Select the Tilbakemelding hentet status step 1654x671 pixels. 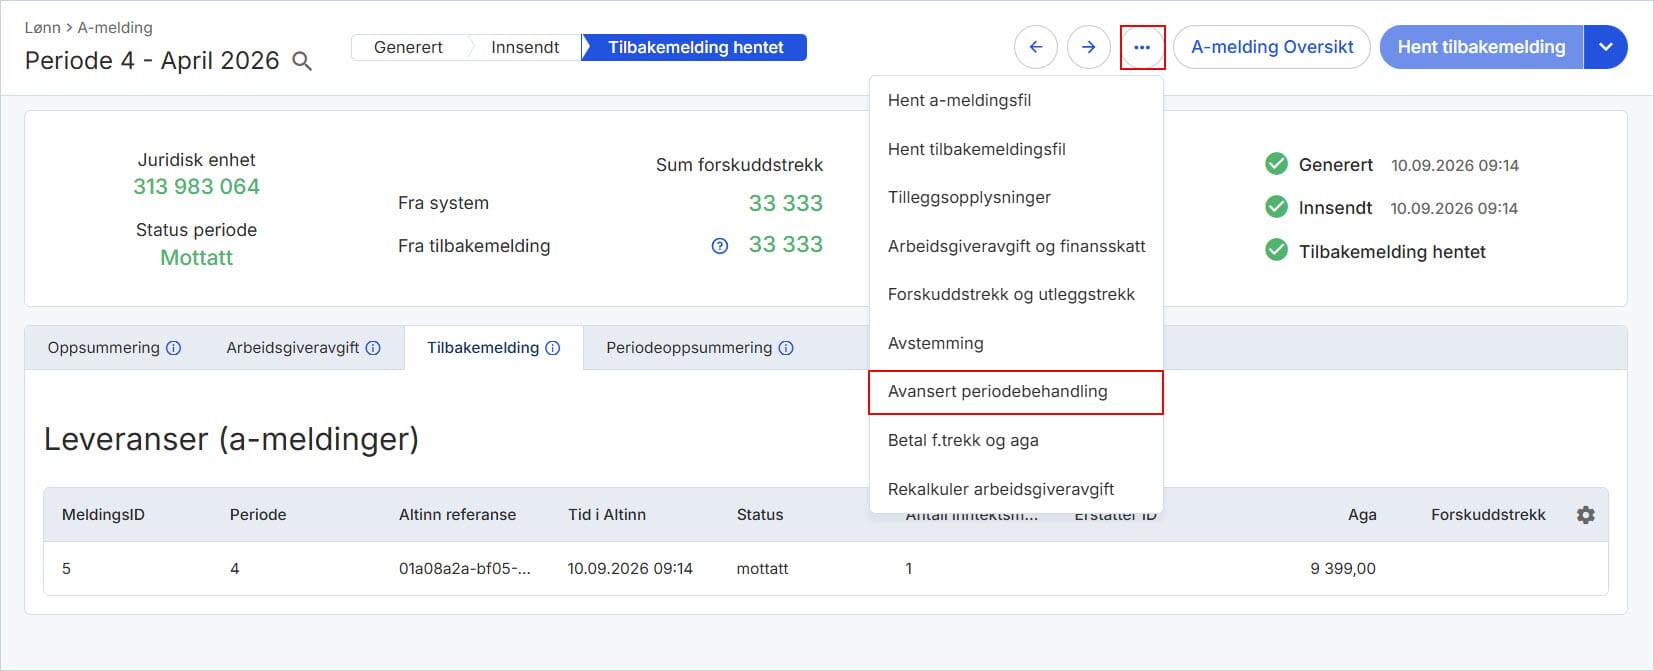pos(695,47)
